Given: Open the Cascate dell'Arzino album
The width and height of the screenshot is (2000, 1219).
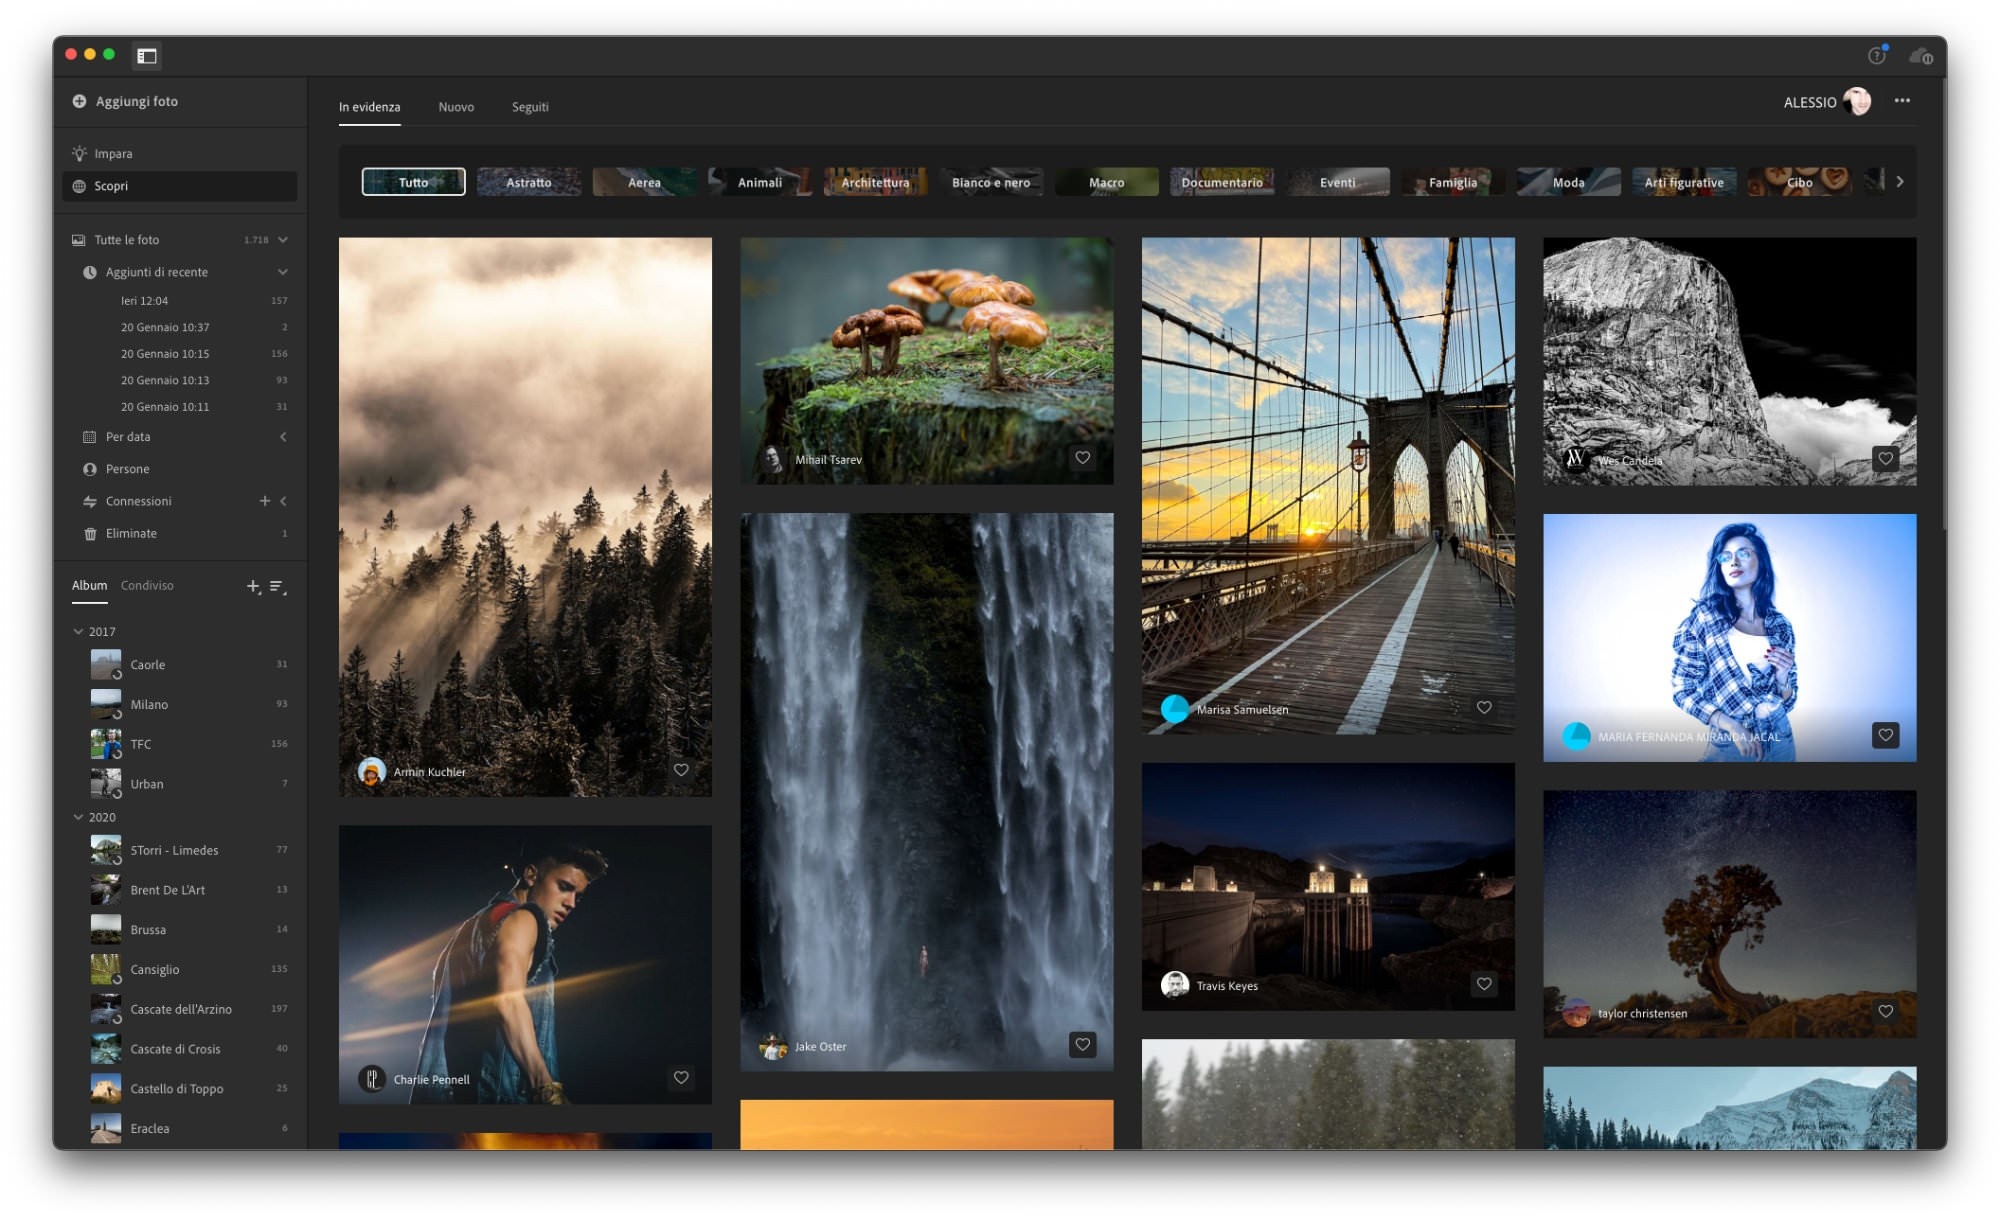Looking at the screenshot, I should [x=181, y=1009].
